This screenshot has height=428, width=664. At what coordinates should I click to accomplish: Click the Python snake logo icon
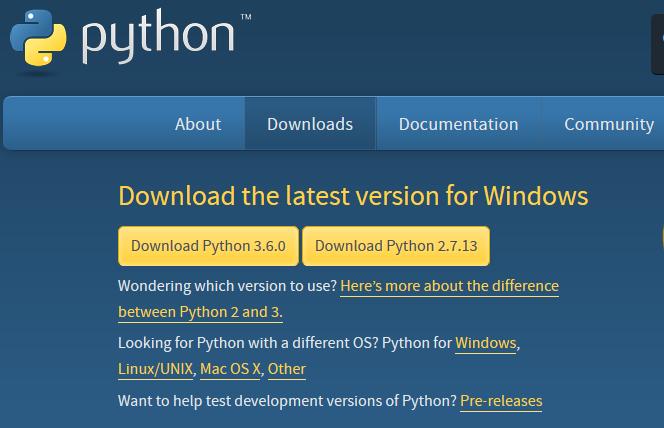38,38
